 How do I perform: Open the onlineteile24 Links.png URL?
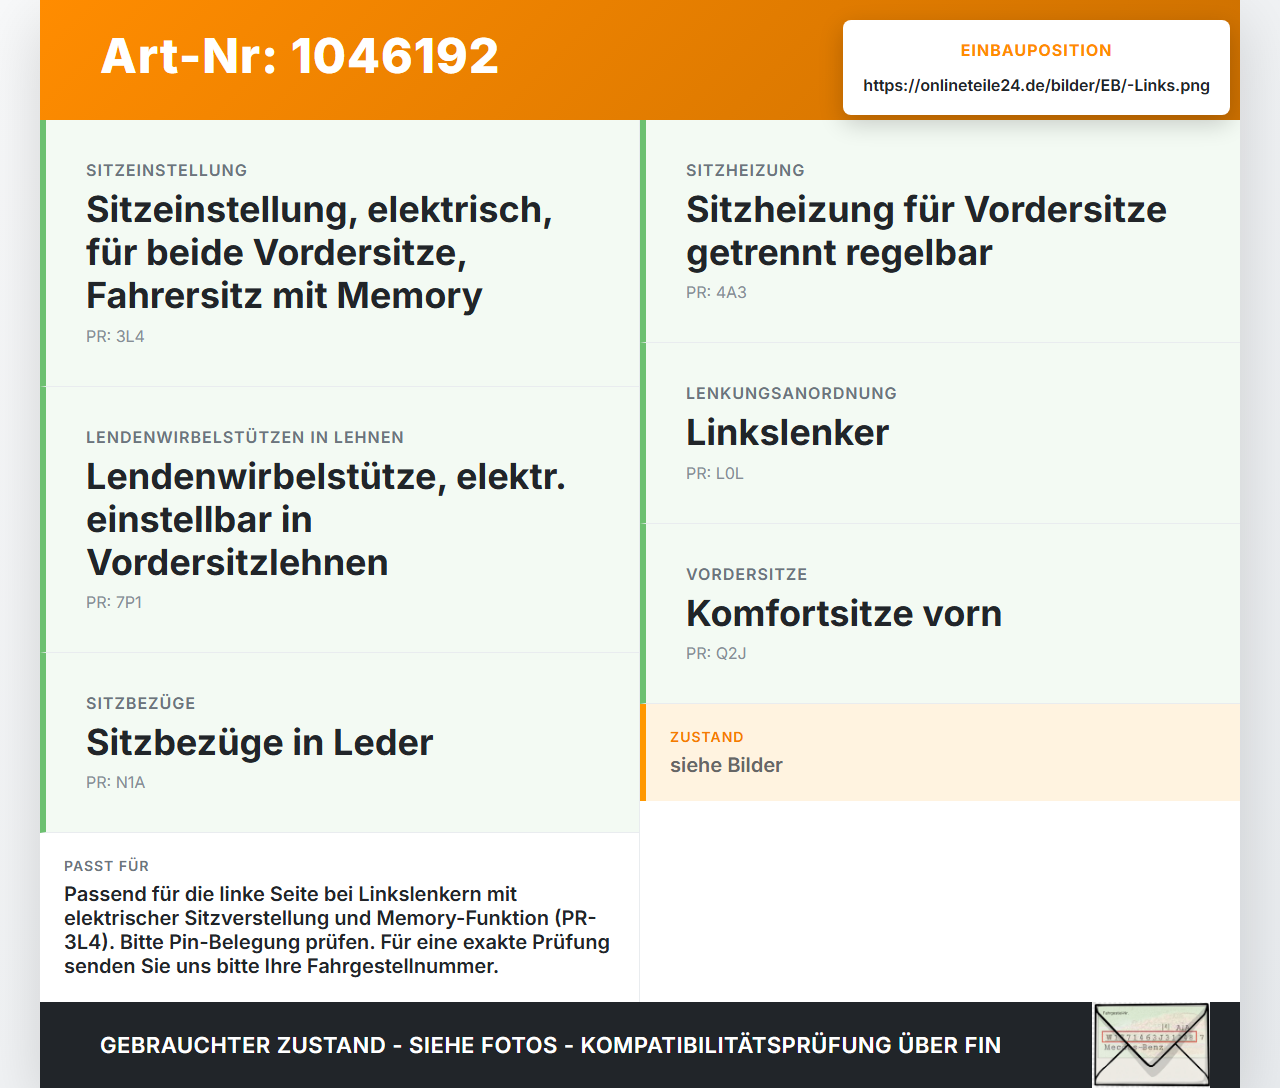[1036, 85]
